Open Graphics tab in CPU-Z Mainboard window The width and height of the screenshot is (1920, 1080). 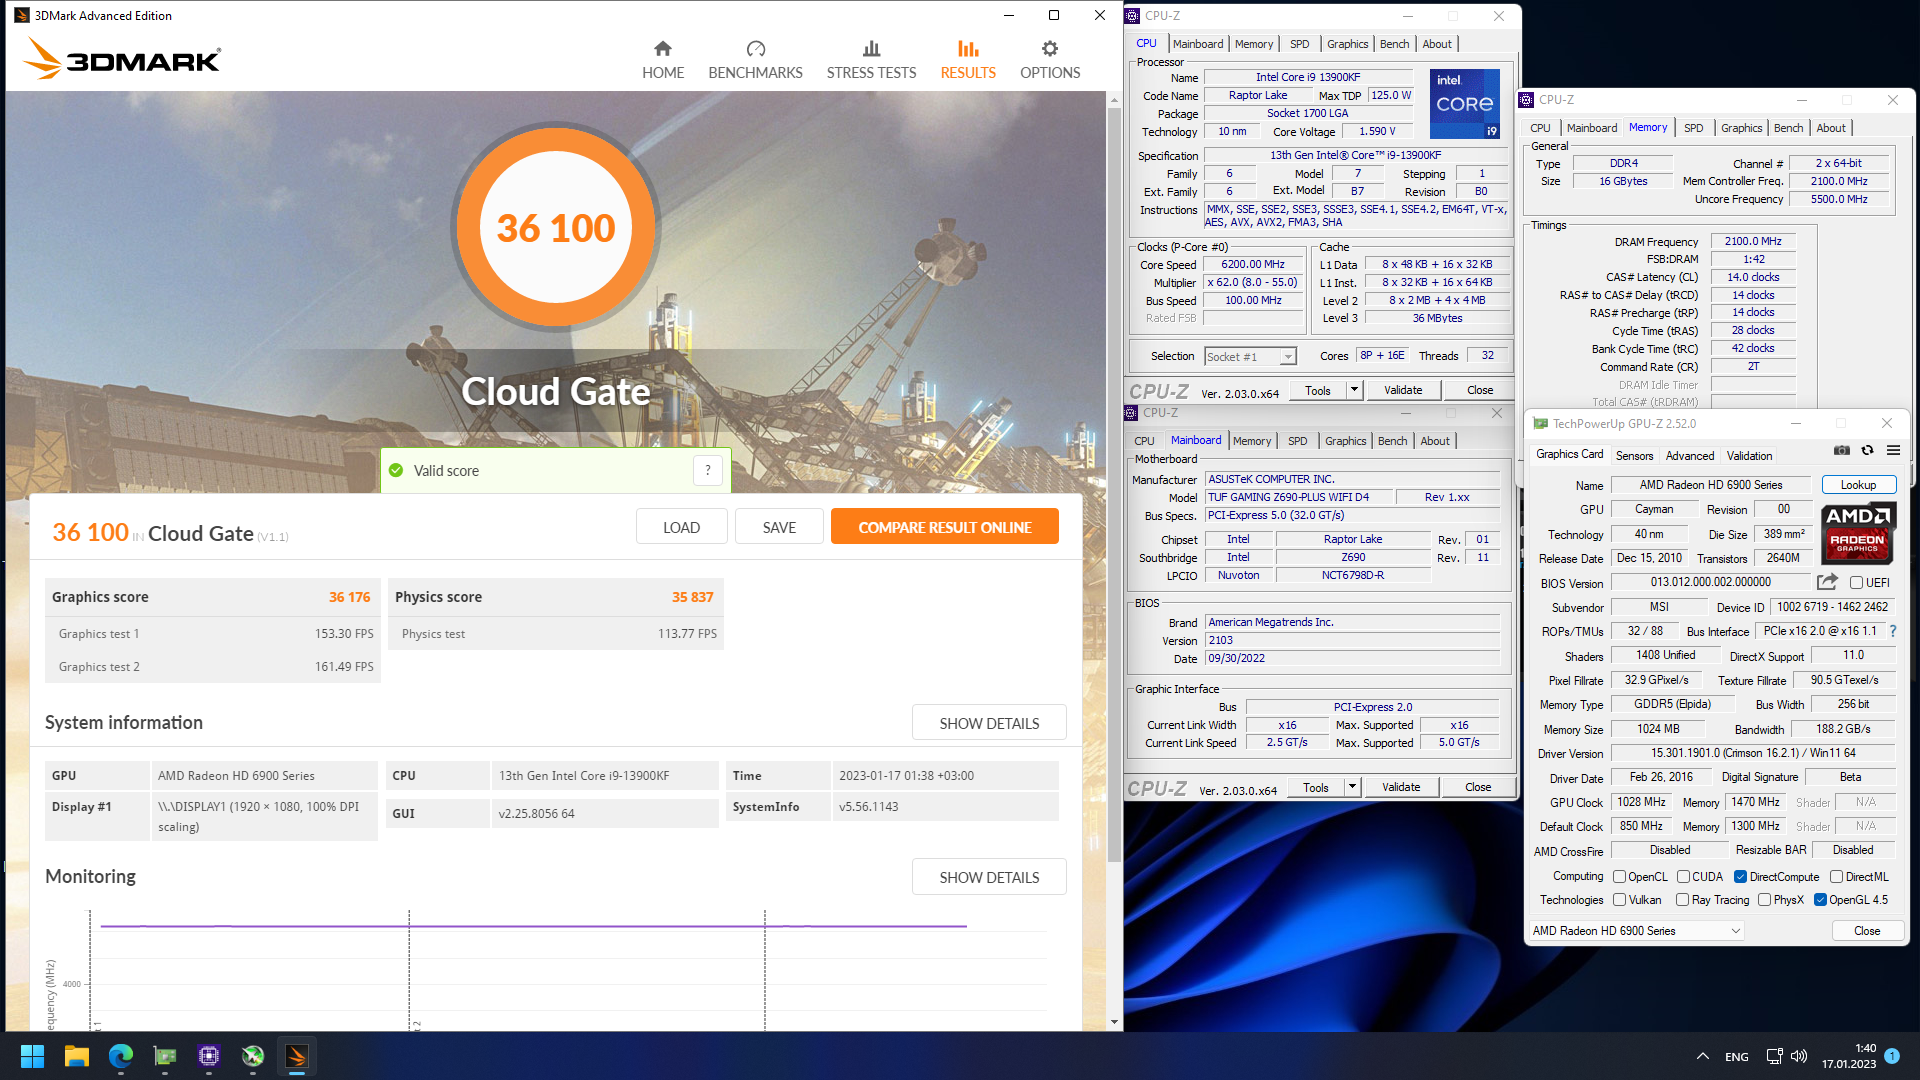(1345, 441)
